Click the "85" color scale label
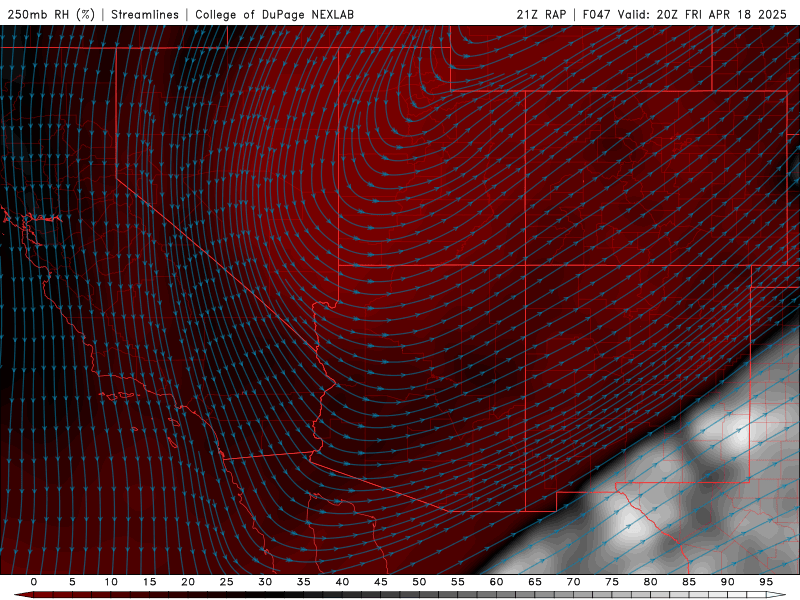Viewport: 800px width, 600px height. (x=689, y=582)
